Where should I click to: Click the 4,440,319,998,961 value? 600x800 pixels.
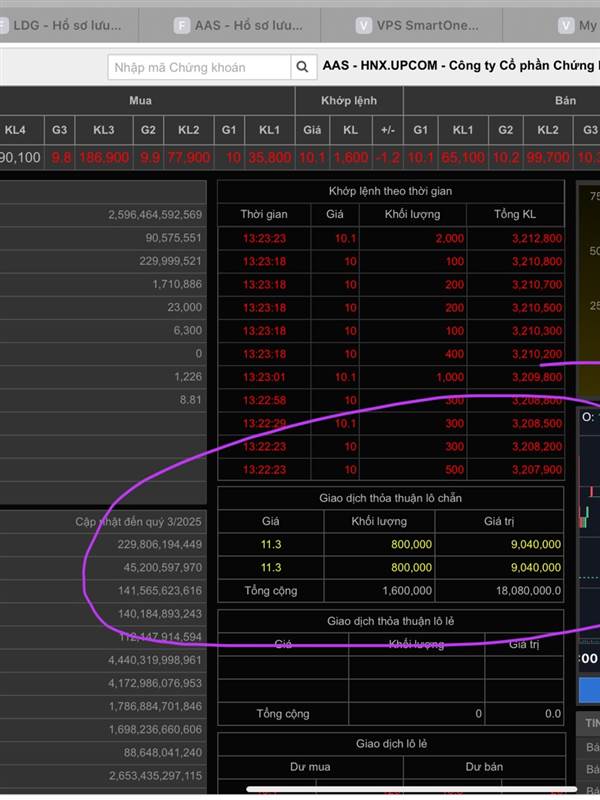coord(155,660)
